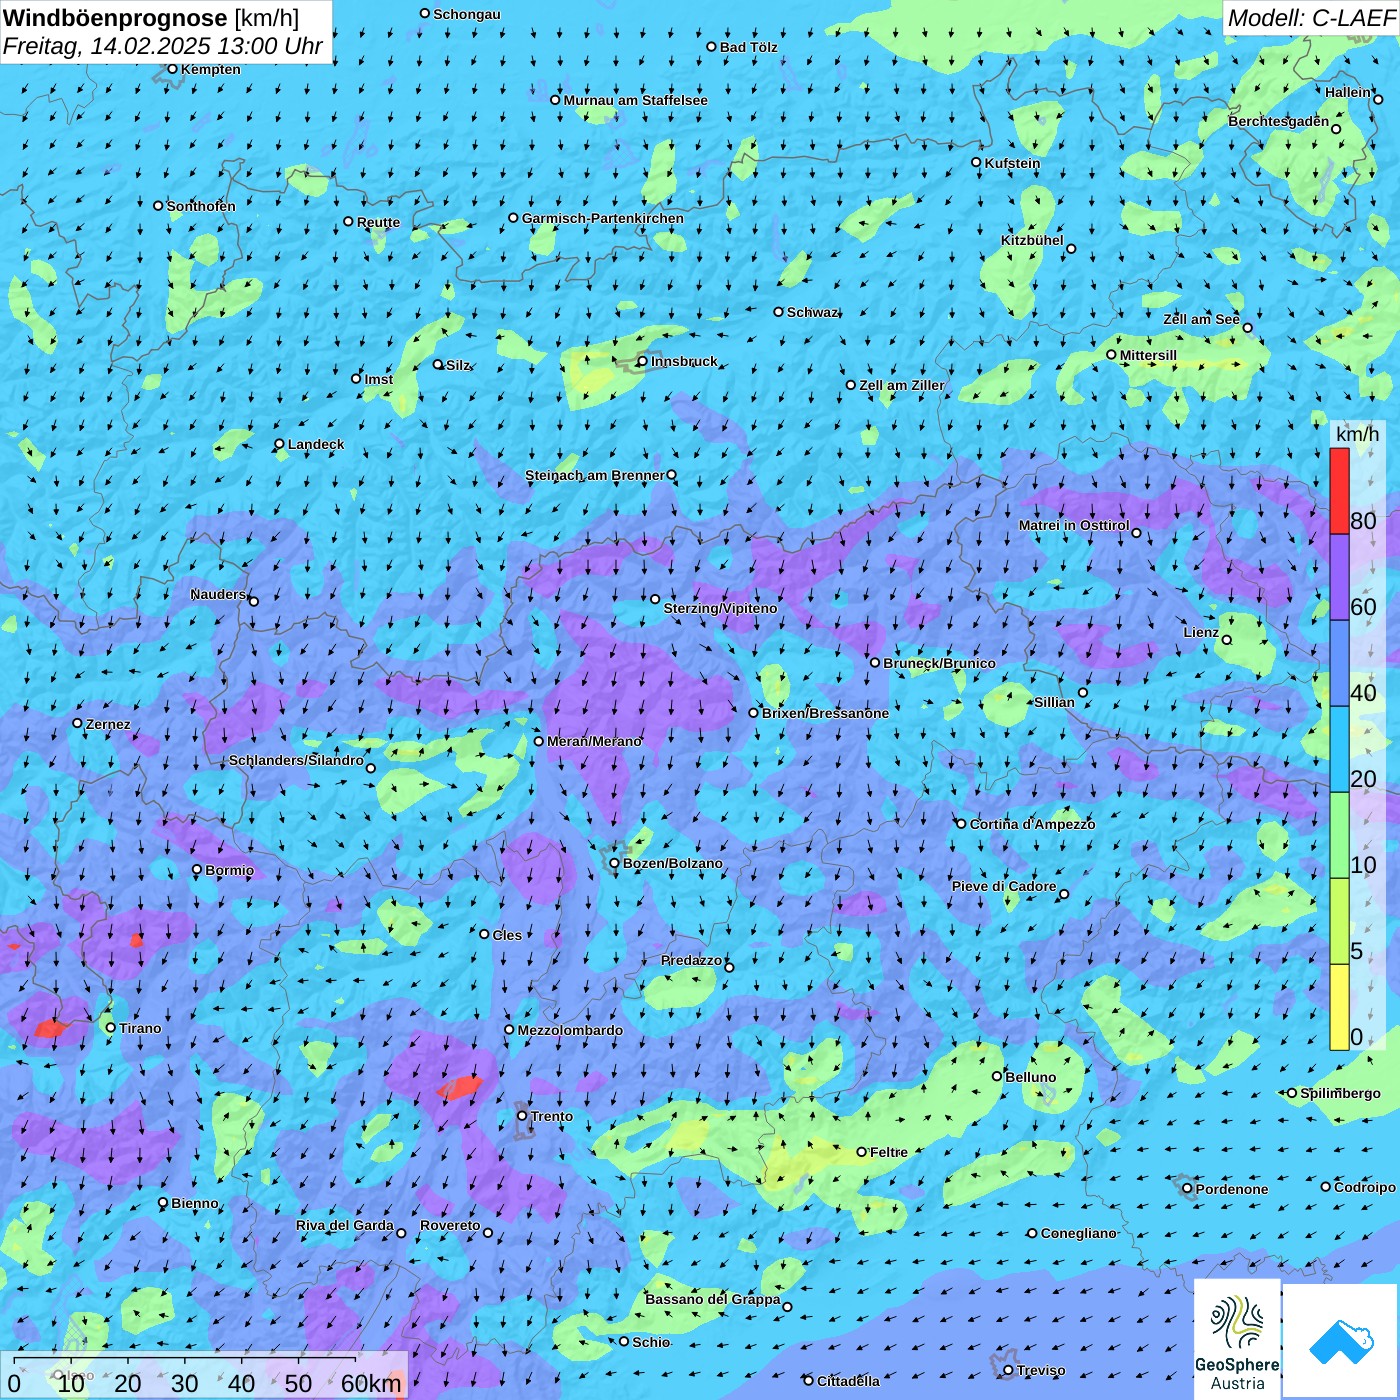The image size is (1400, 1400).
Task: Click the 60km scale bar label
Action: click(371, 1384)
